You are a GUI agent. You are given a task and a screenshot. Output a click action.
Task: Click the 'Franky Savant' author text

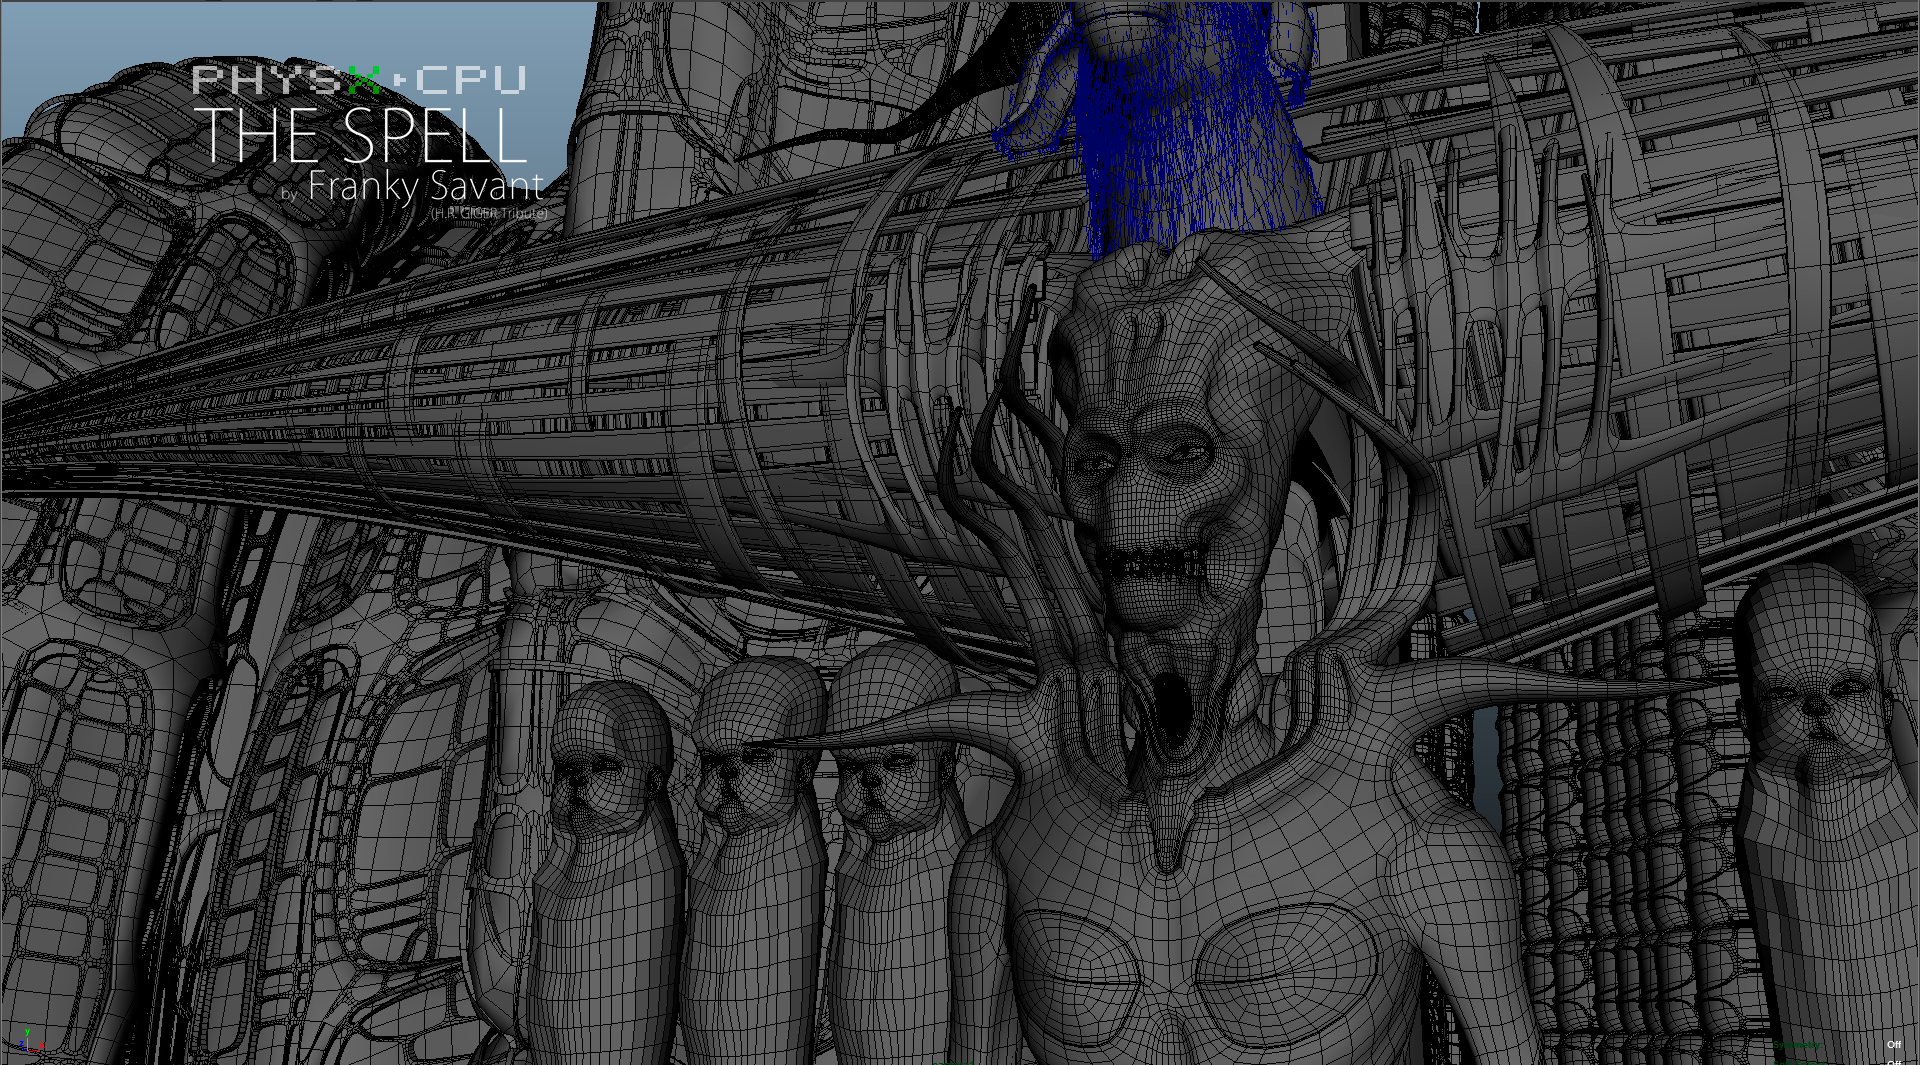click(426, 186)
